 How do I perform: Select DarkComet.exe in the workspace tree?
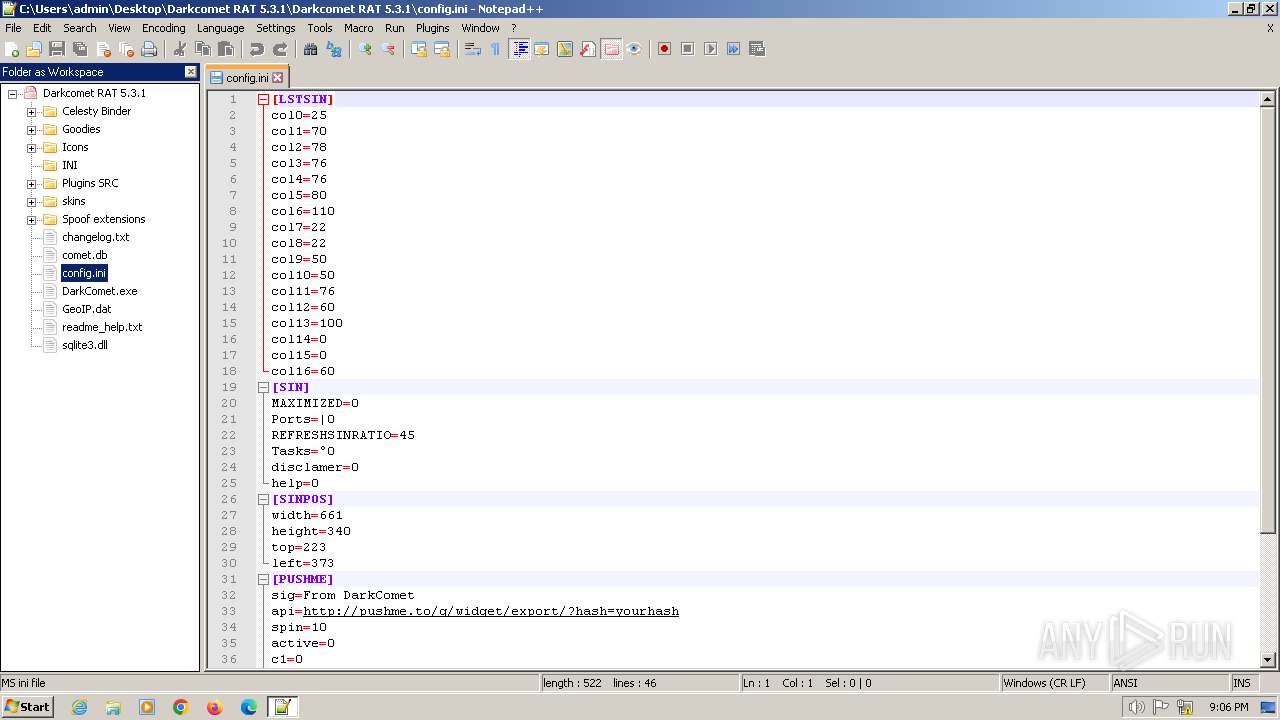[99, 291]
